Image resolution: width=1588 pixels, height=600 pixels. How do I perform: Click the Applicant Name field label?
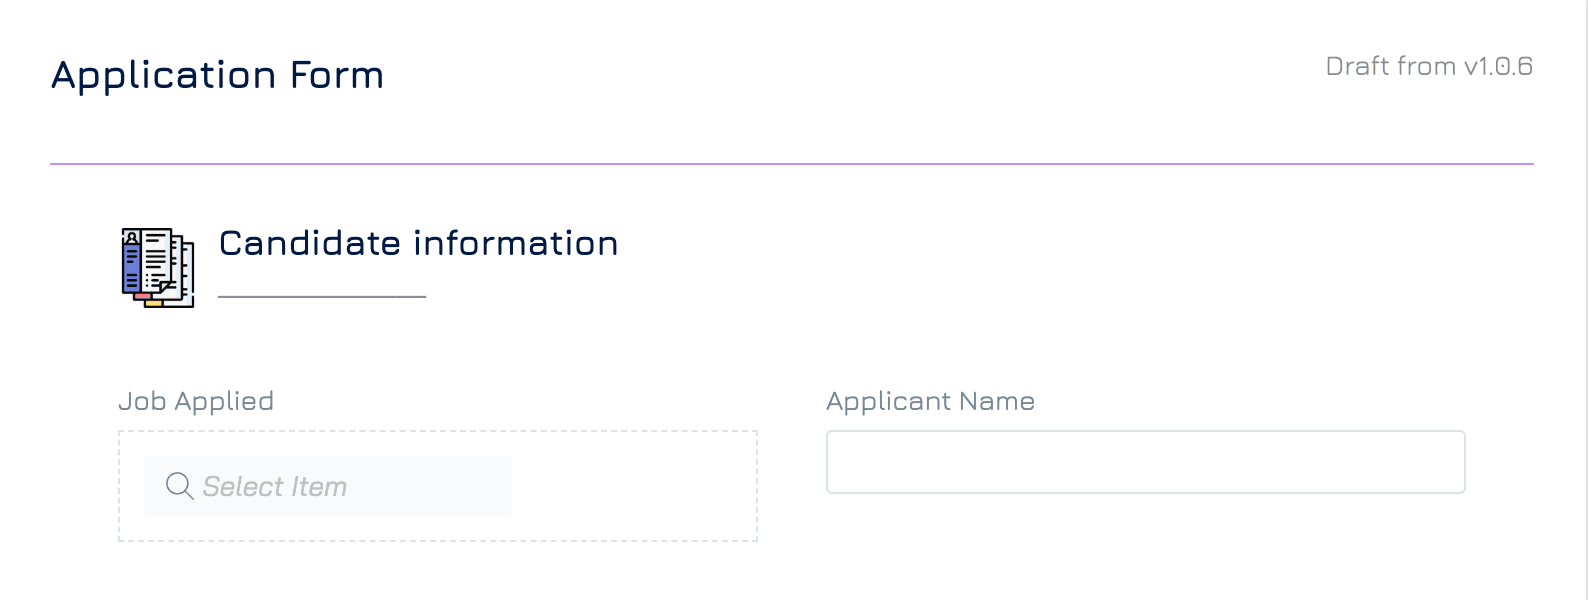[930, 401]
